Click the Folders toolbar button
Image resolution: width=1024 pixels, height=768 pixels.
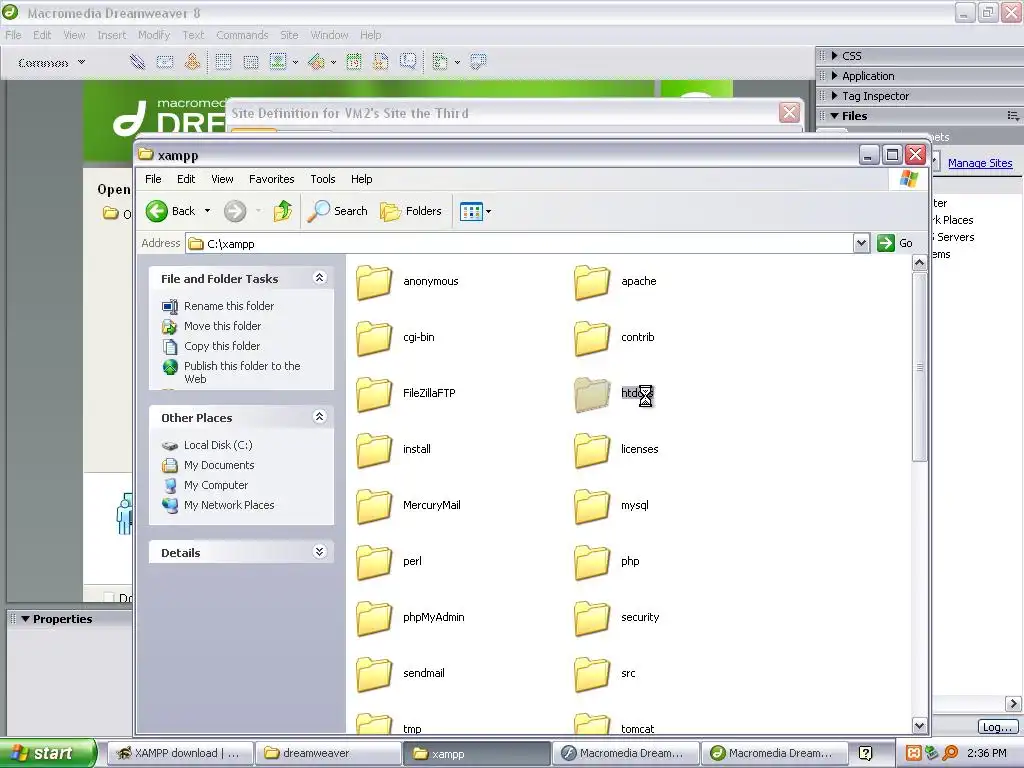411,211
